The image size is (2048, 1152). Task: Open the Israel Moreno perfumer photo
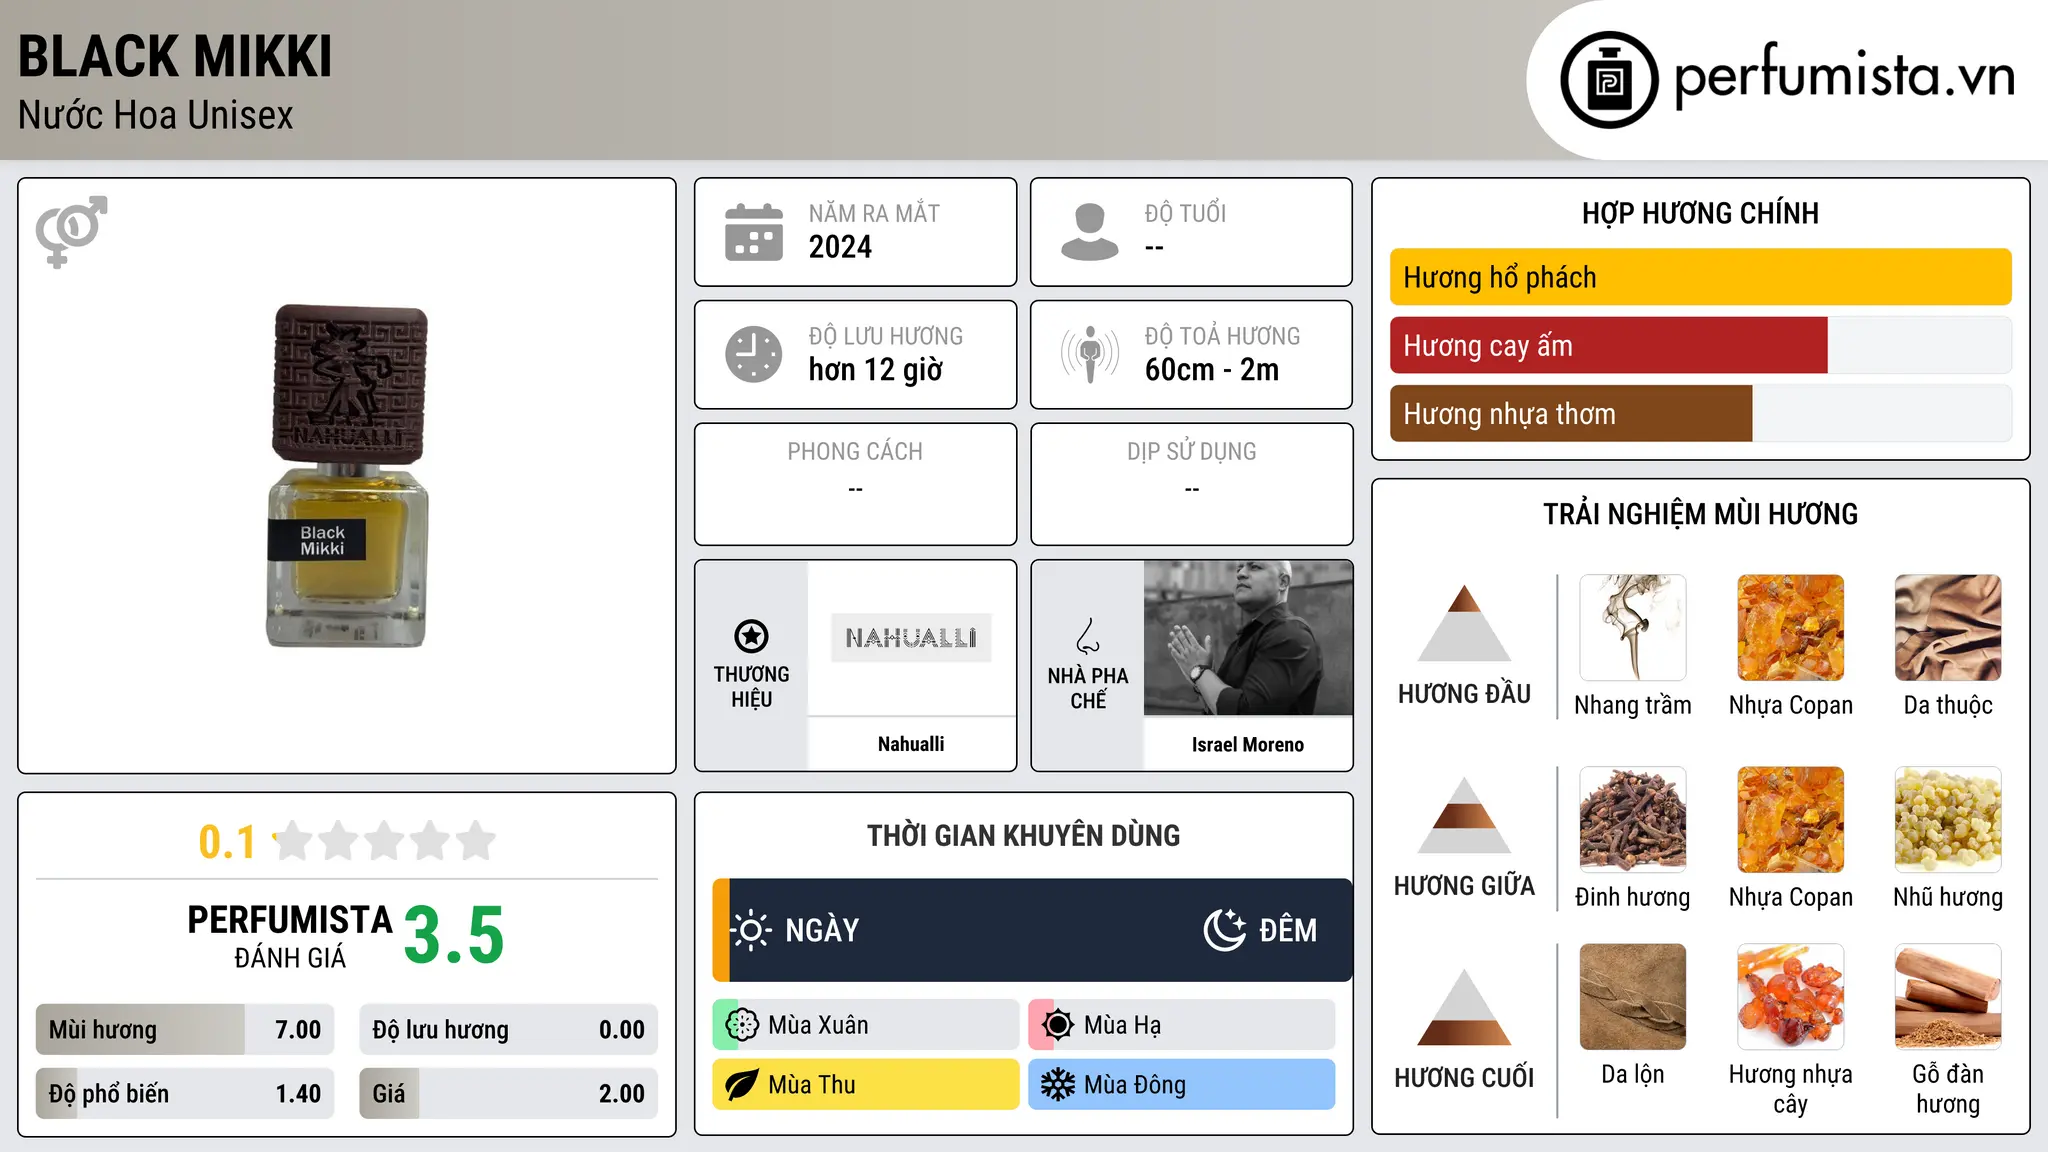pos(1248,638)
